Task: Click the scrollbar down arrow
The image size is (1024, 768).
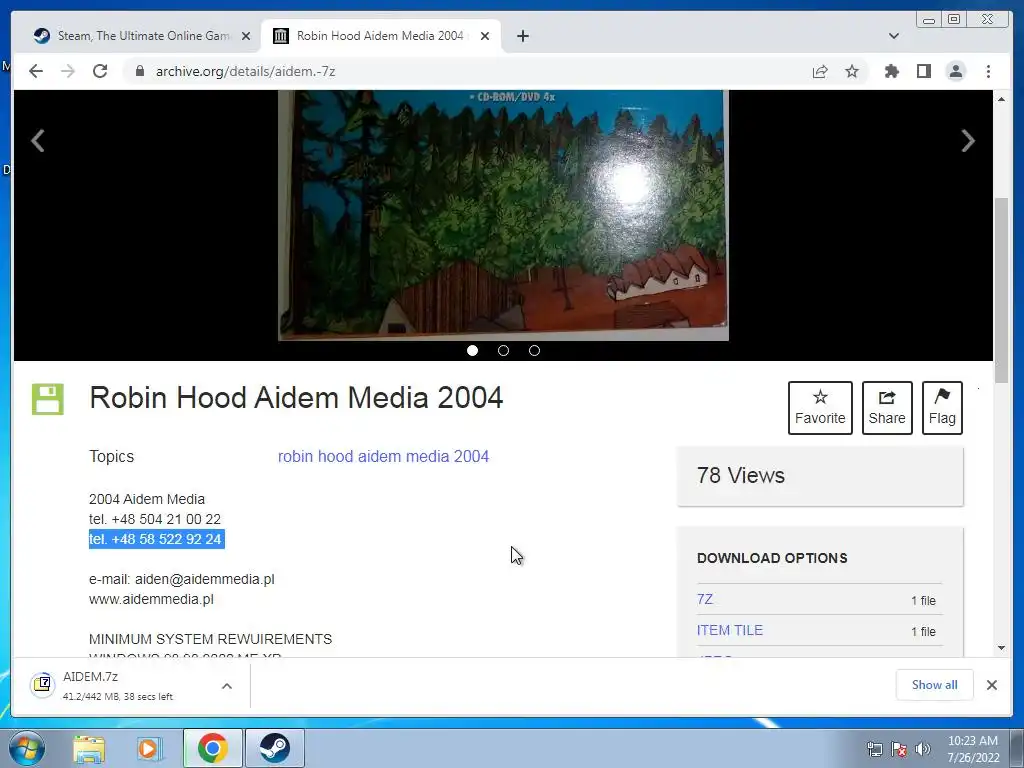Action: pos(1001,648)
